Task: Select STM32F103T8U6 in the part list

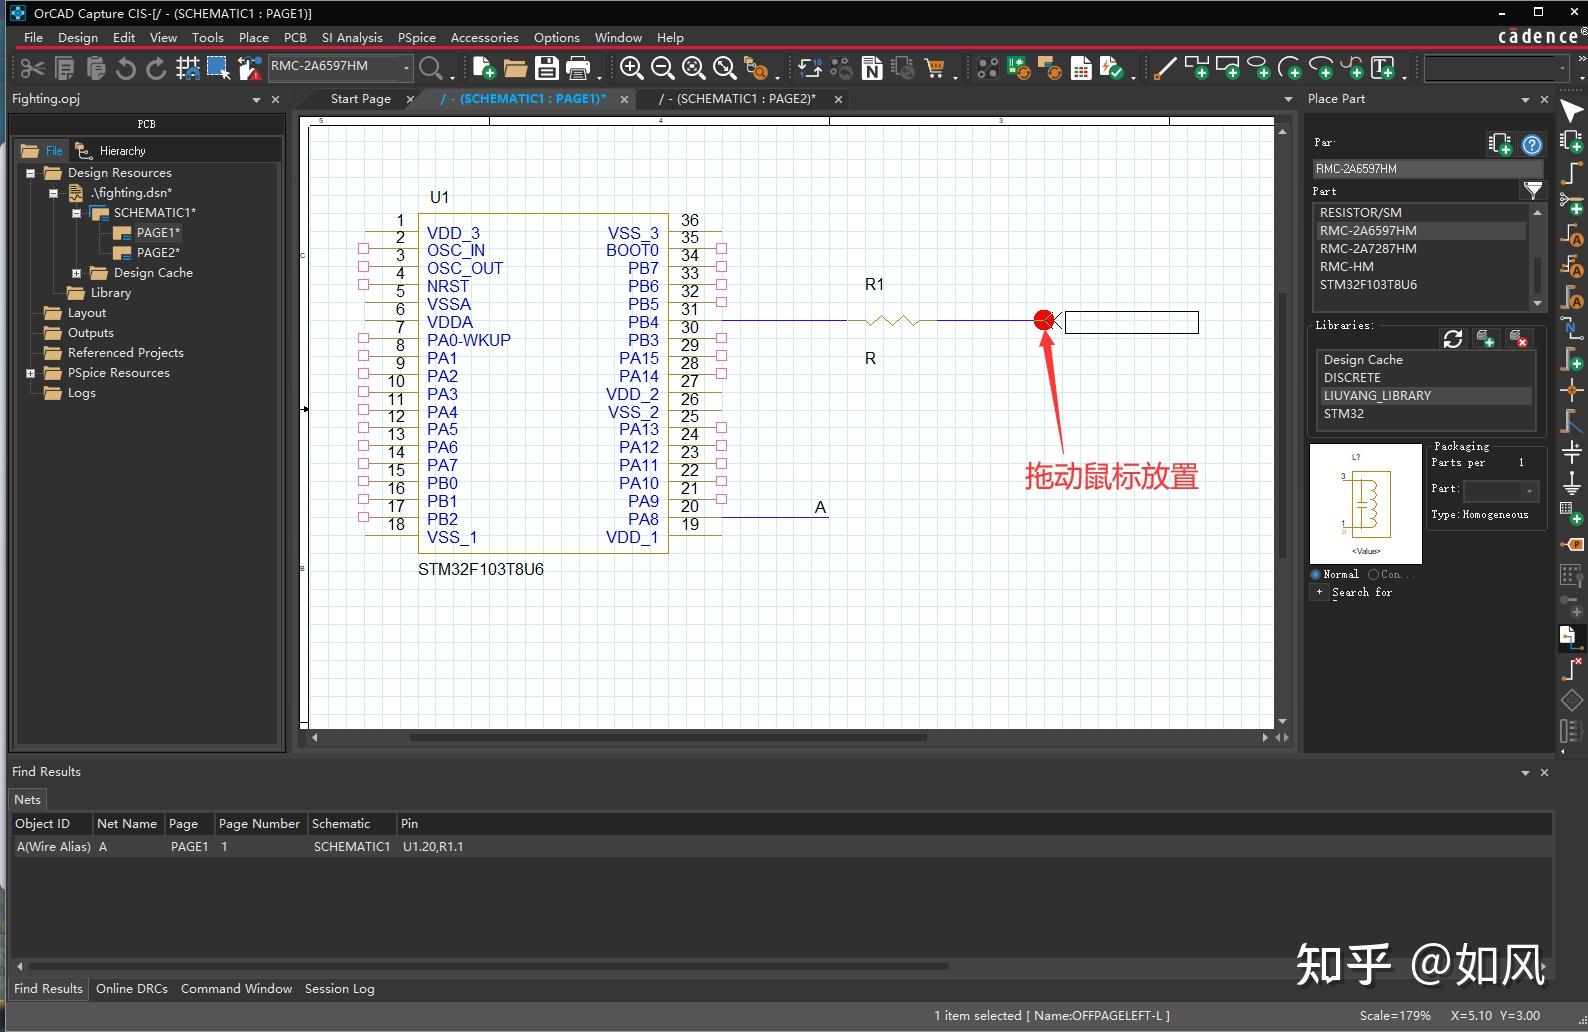Action: (1367, 285)
